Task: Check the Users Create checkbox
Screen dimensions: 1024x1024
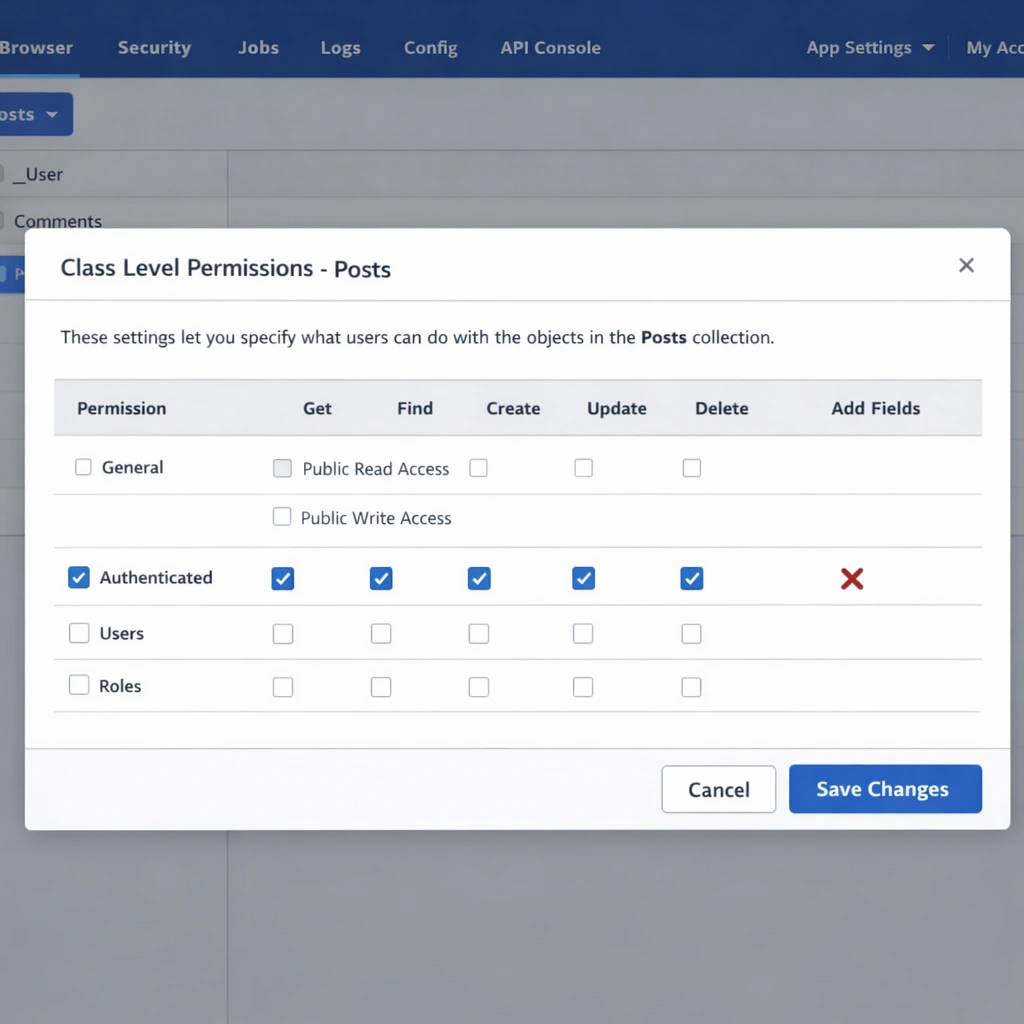Action: click(x=479, y=634)
